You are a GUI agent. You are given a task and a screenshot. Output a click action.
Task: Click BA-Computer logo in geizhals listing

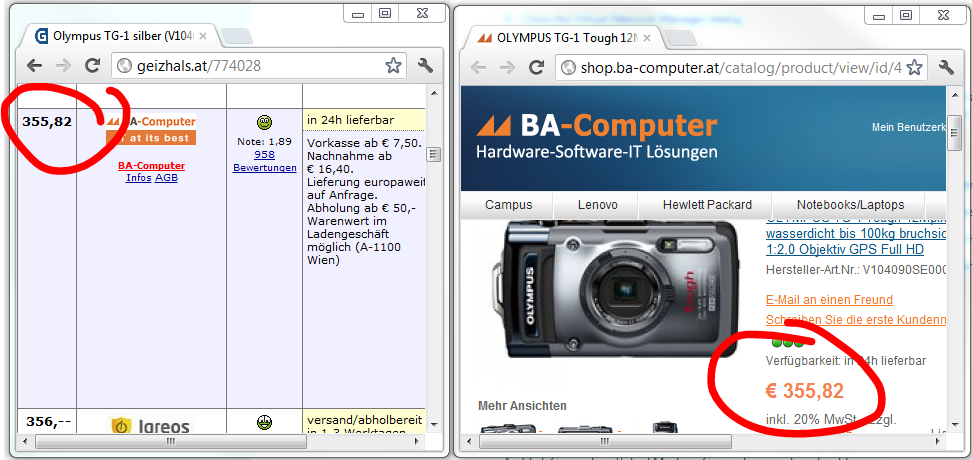(x=151, y=130)
